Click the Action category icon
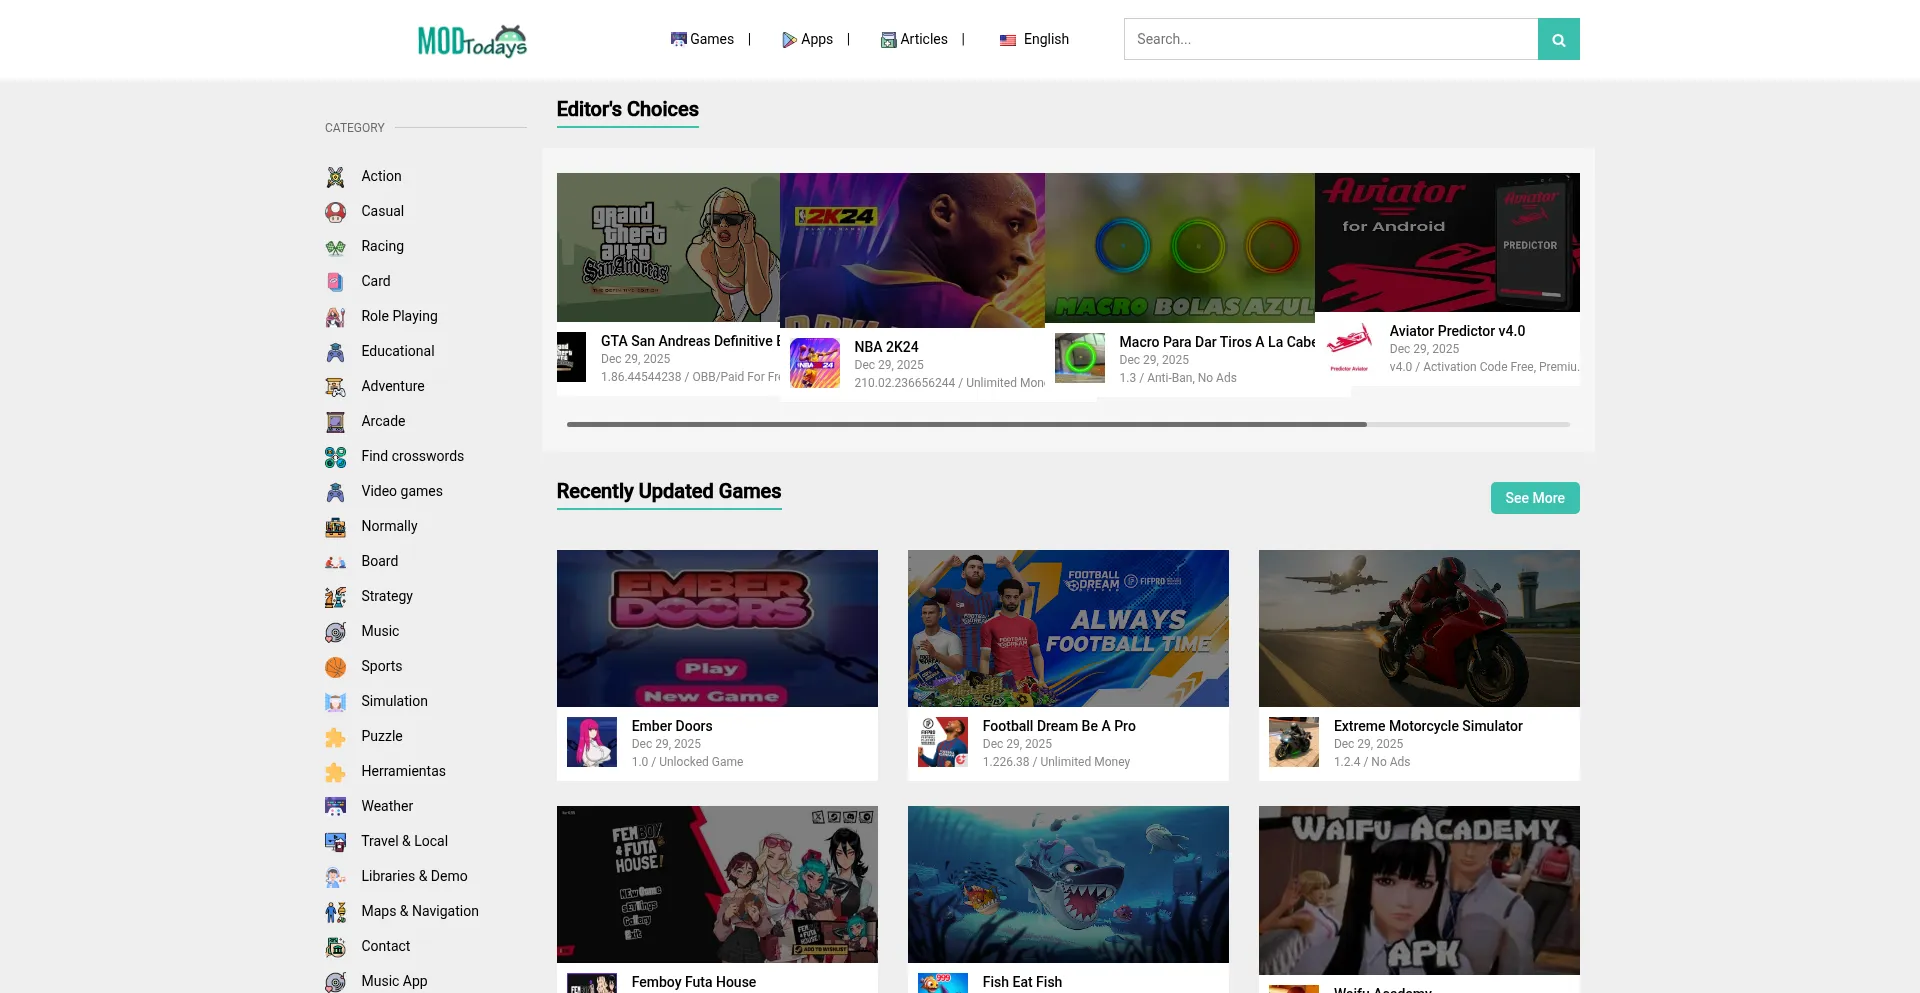Image resolution: width=1920 pixels, height=993 pixels. [335, 177]
